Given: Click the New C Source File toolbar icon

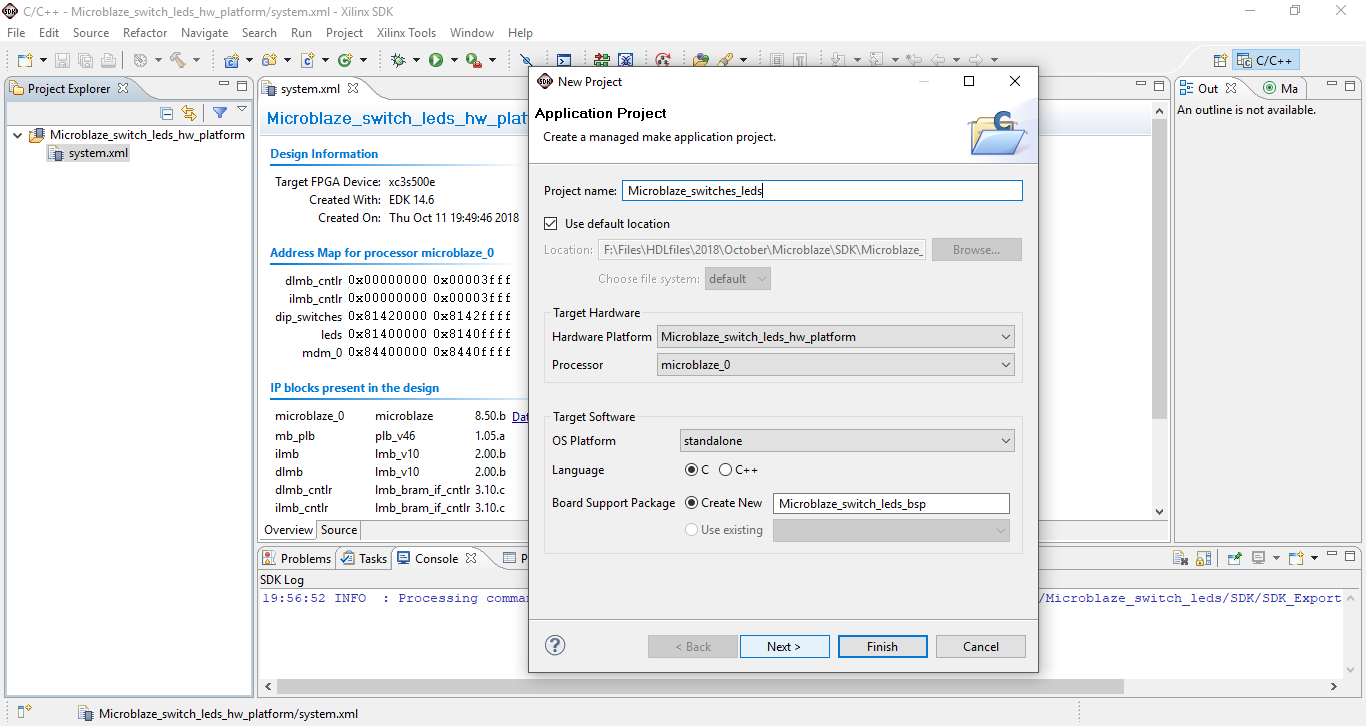Looking at the screenshot, I should (x=308, y=60).
